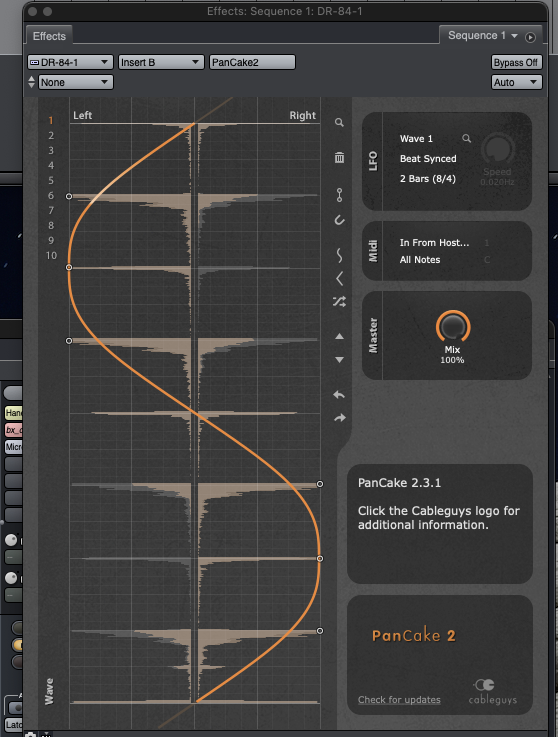Toggle the Bypass Off button
Viewport: 558px width, 737px height.
(516, 62)
